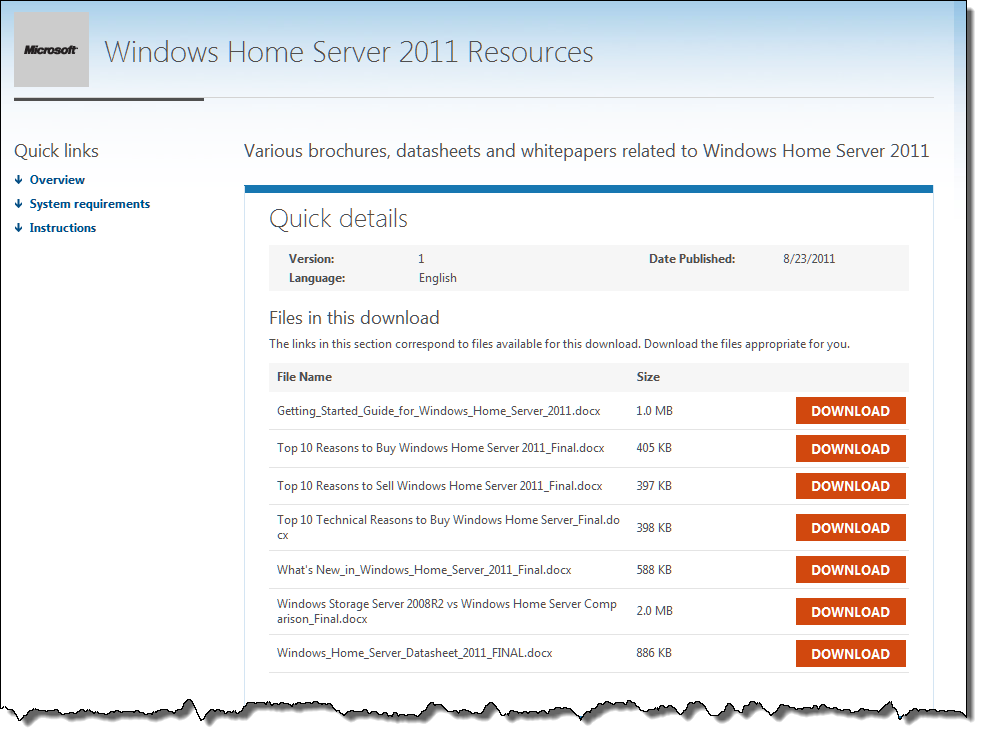Click 'The links in this section correspond' description text
Image resolution: width=983 pixels, height=744 pixels.
559,344
